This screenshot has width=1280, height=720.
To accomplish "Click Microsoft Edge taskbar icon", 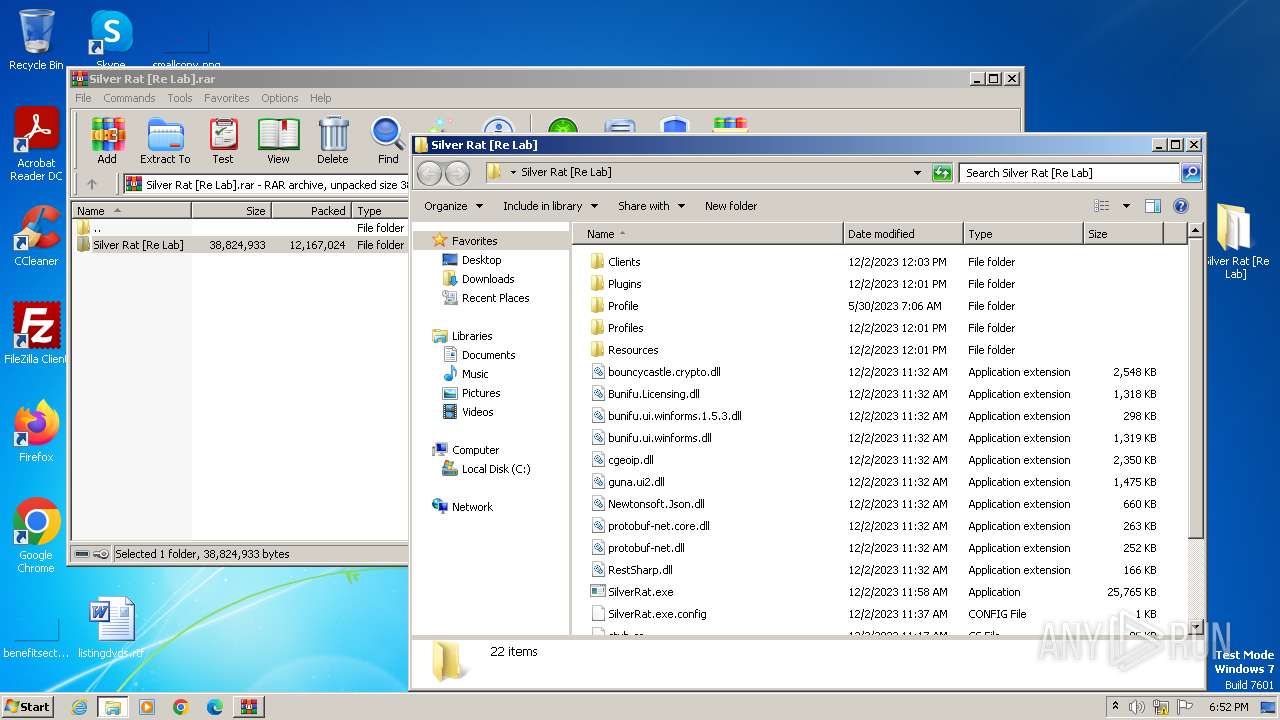I will click(214, 707).
